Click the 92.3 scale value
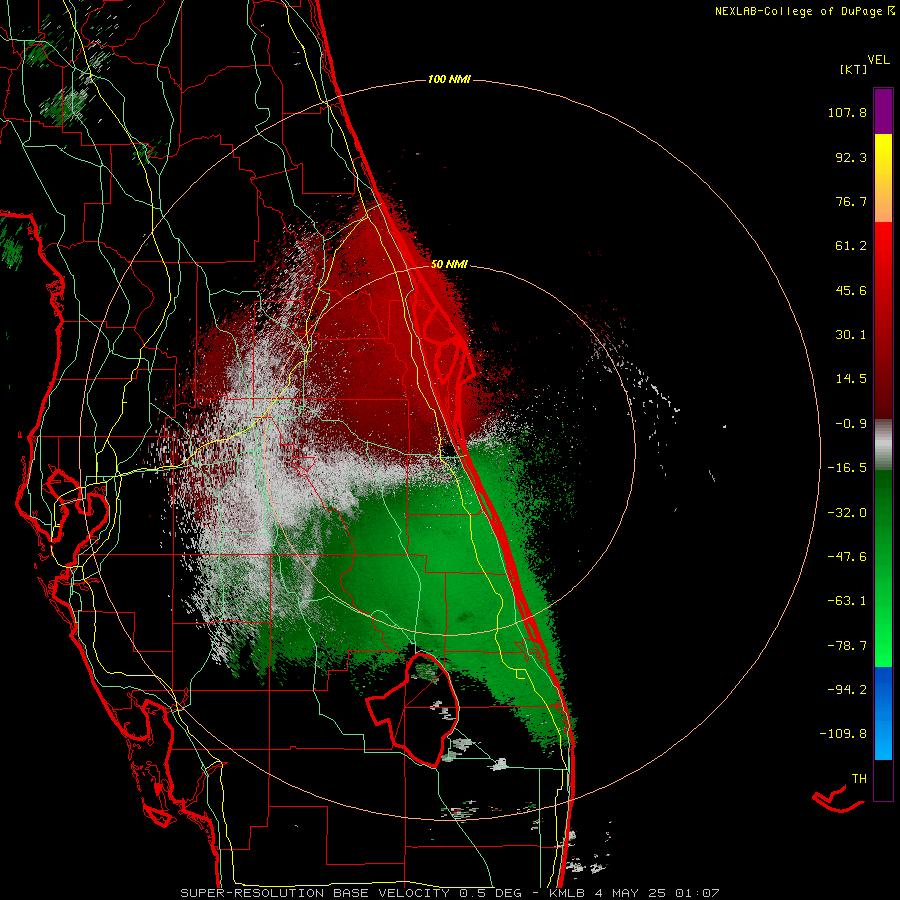 point(851,157)
